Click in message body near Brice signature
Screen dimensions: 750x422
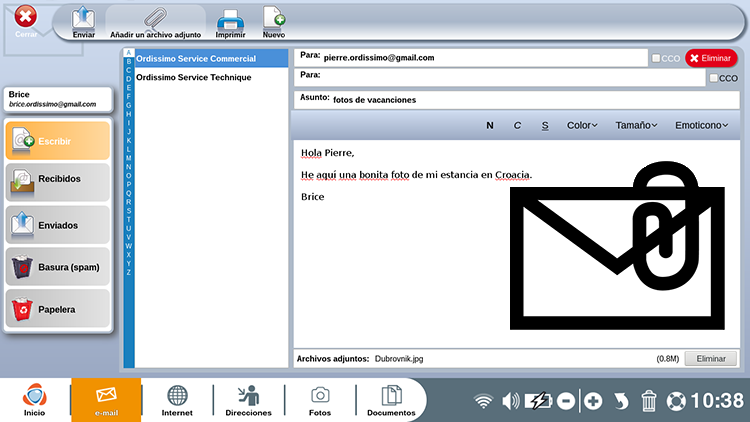(312, 197)
